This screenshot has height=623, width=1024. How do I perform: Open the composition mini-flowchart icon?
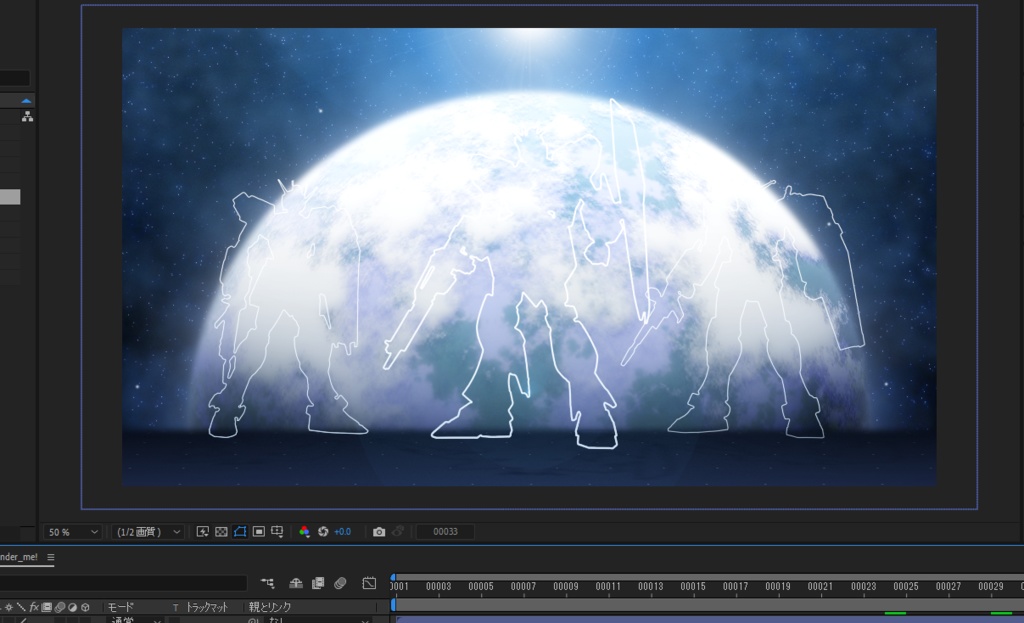coord(268,583)
